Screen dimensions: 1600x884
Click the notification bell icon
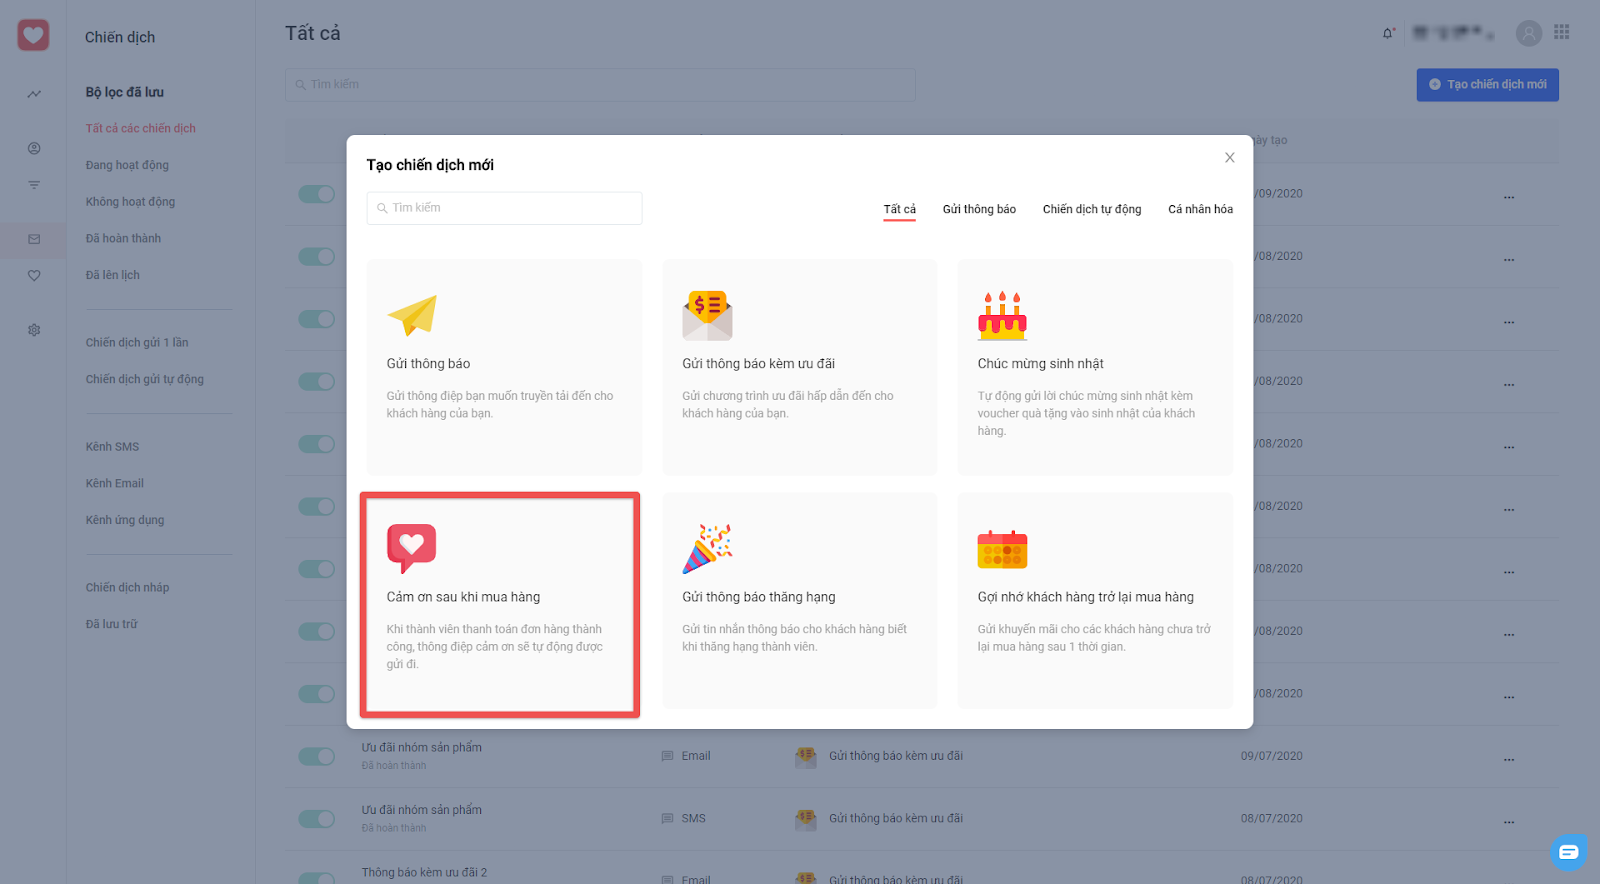[1388, 33]
